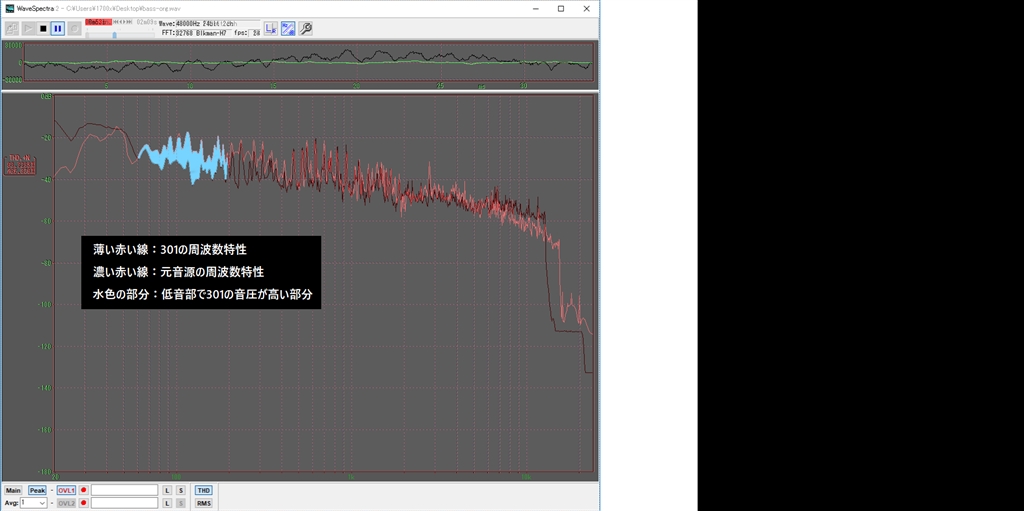Image resolution: width=1024 pixels, height=511 pixels.
Task: Click the RMS button
Action: point(203,503)
